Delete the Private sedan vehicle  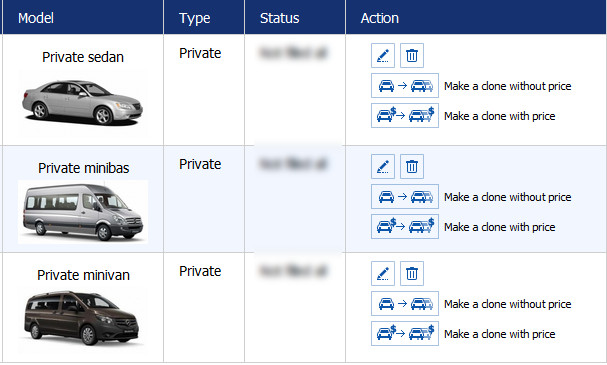tap(412, 55)
